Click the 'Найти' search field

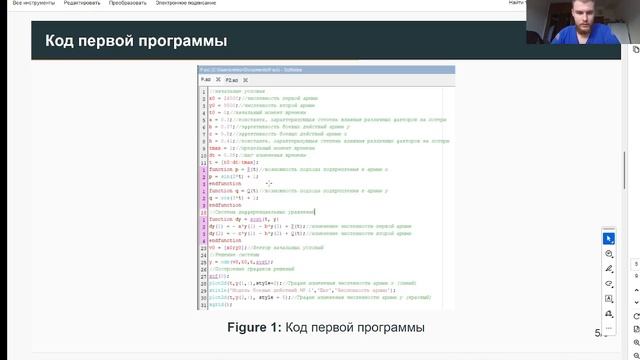[517, 3]
